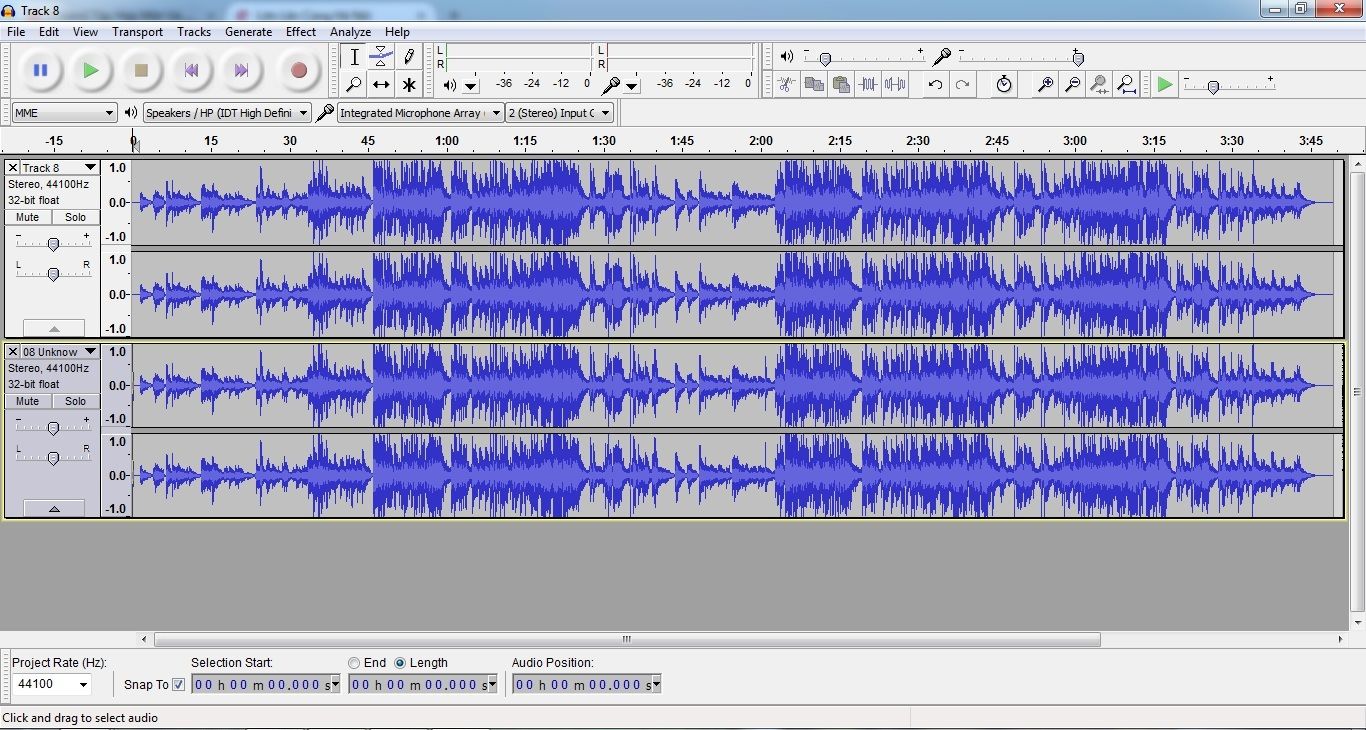This screenshot has height=730, width=1366.
Task: Click the Cut scissors icon
Action: [x=787, y=85]
